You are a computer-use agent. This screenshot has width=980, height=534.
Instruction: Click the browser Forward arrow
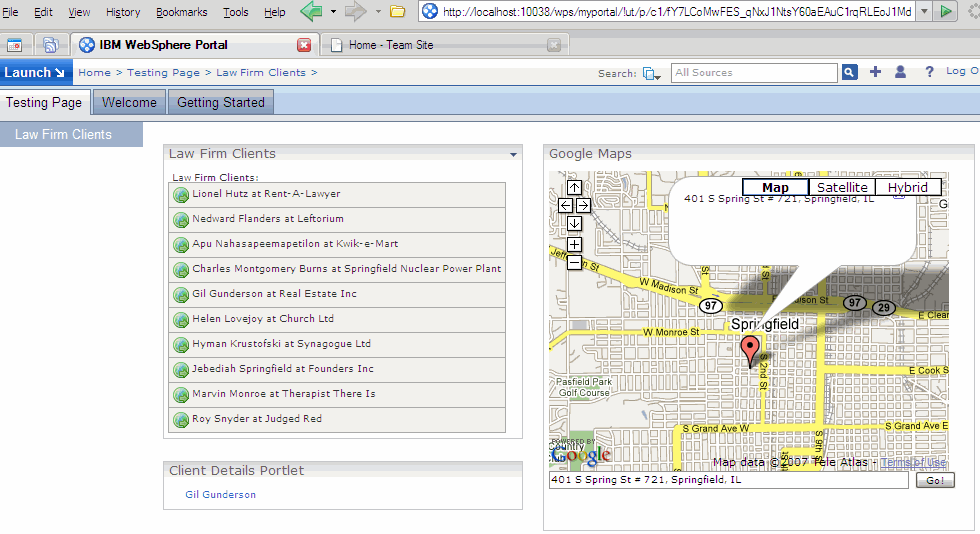coord(356,11)
